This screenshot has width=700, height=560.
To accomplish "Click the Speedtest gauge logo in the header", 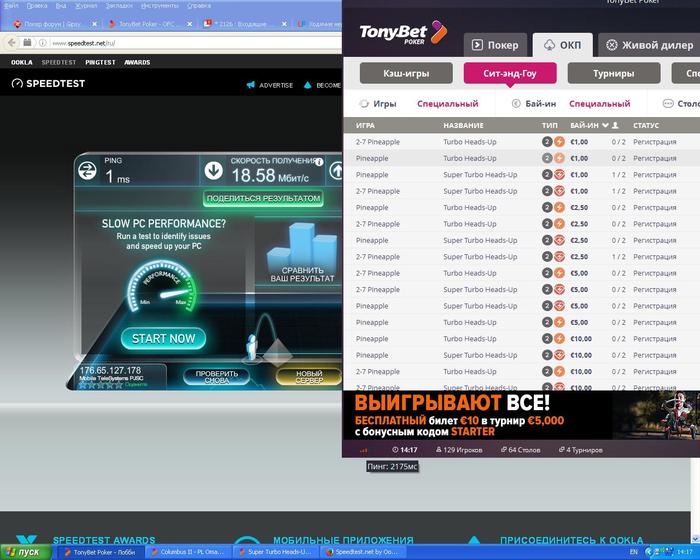I will [x=17, y=84].
